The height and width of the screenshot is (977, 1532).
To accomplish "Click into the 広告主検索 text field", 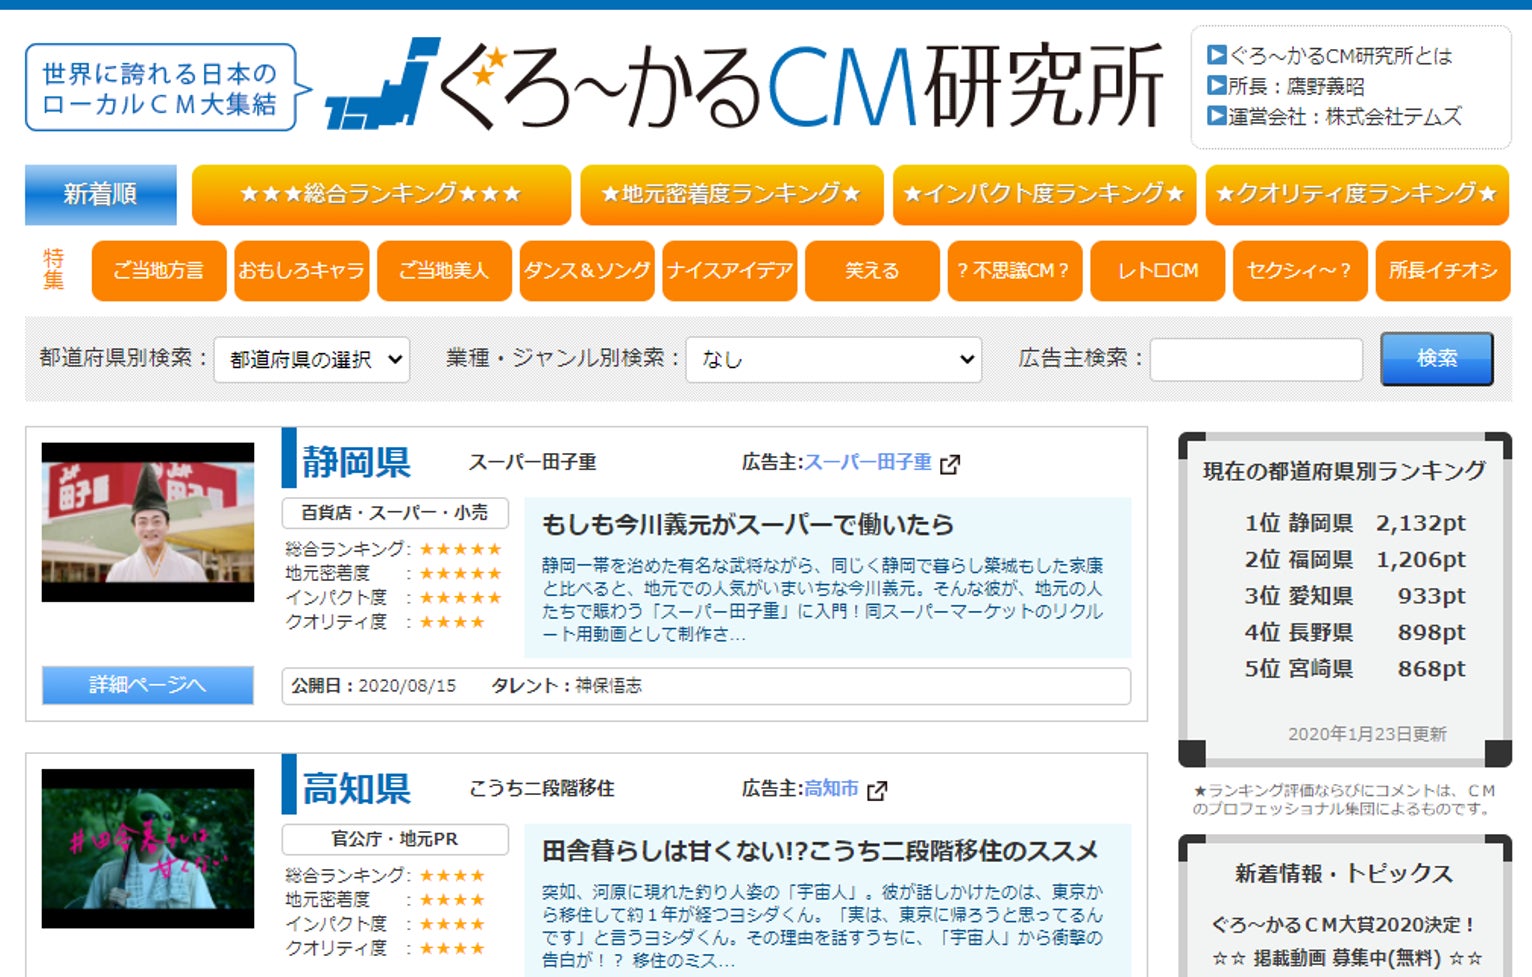I will 1256,359.
